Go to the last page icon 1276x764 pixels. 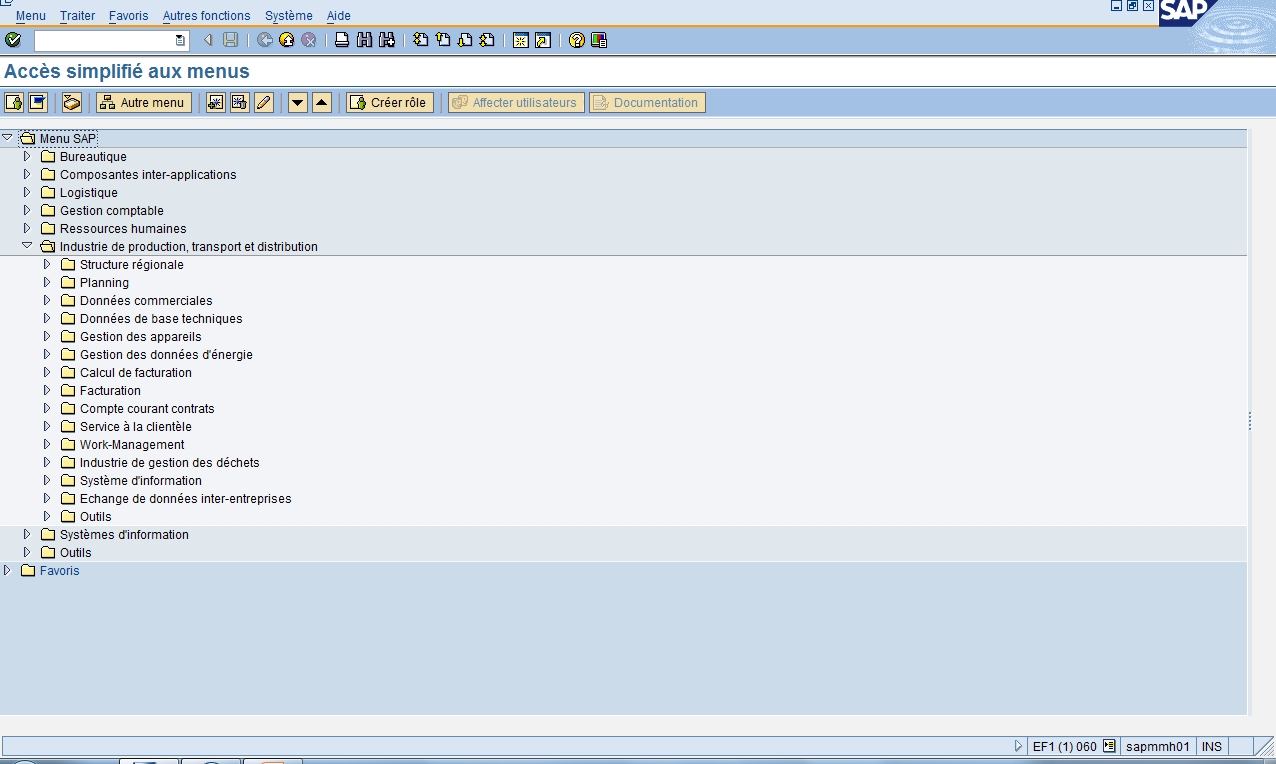coord(487,40)
